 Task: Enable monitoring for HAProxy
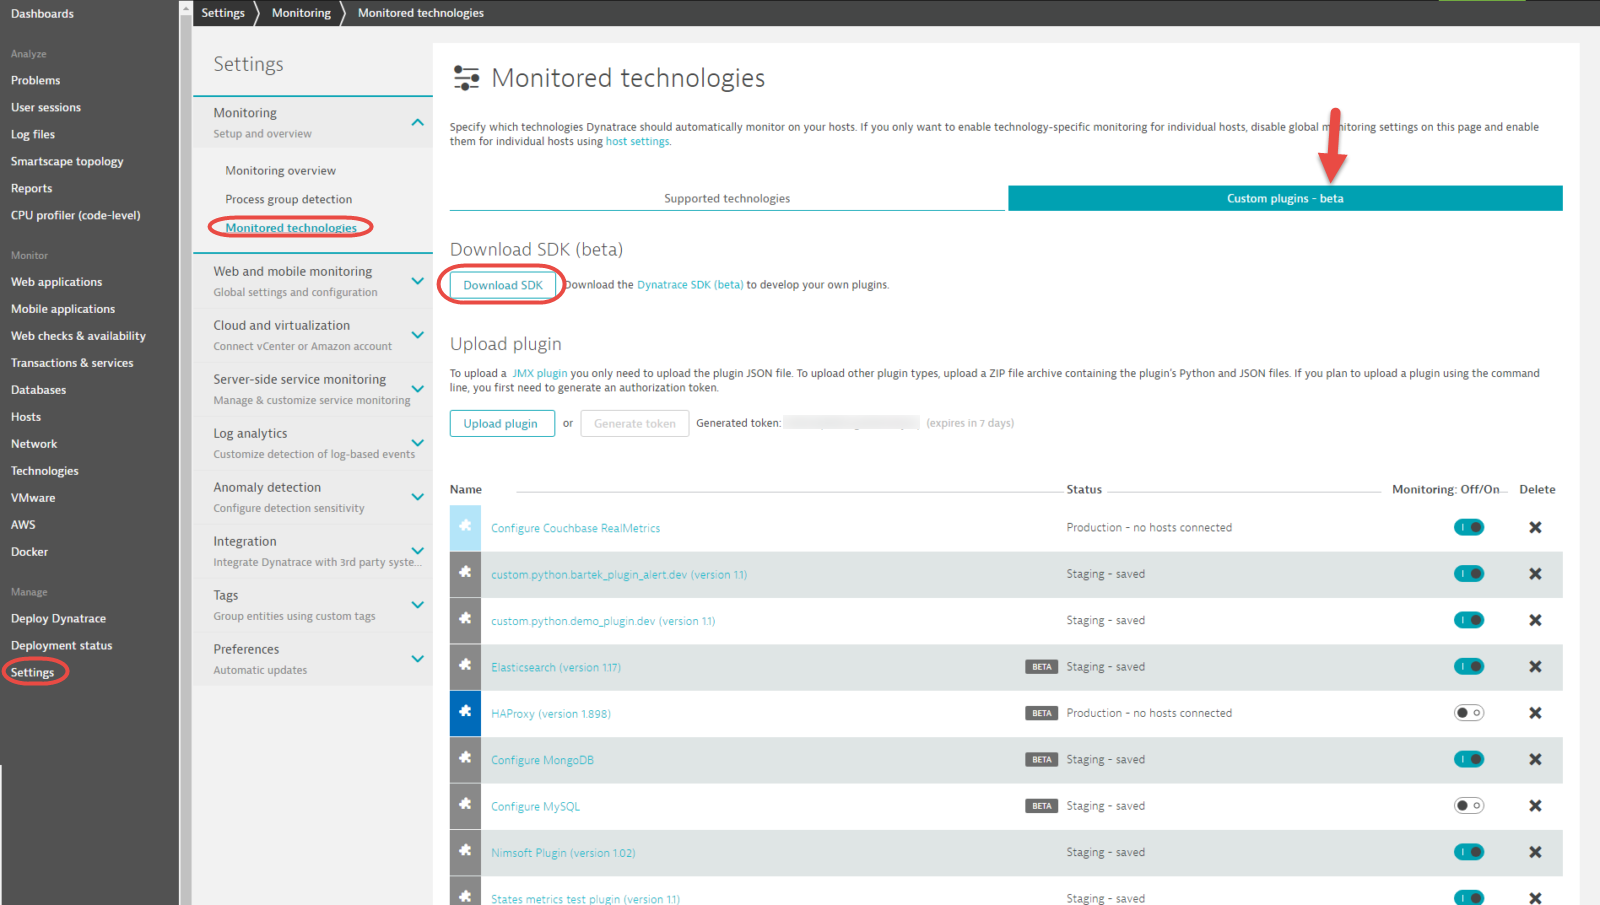pyautogui.click(x=1469, y=713)
